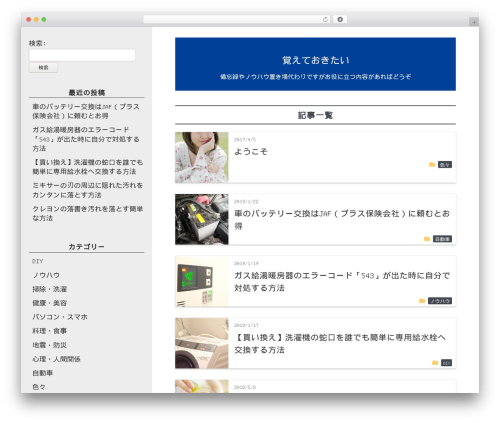Click the DIY tag on washing machine card
Image resolution: width=500 pixels, height=423 pixels.
point(446,363)
